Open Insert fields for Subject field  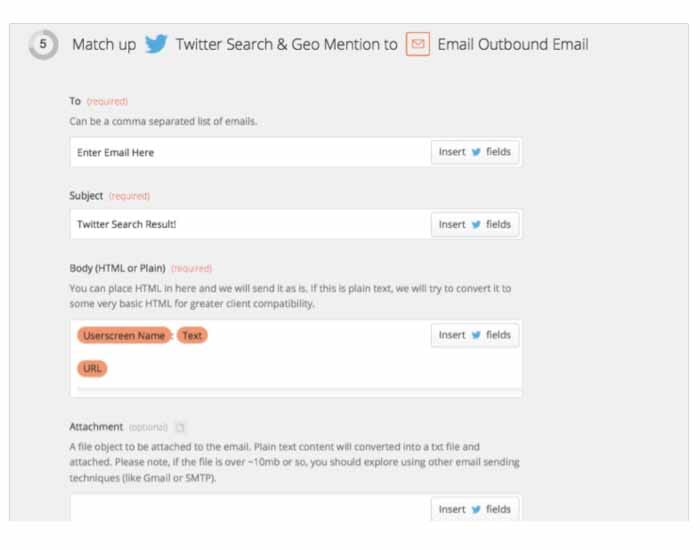point(475,224)
